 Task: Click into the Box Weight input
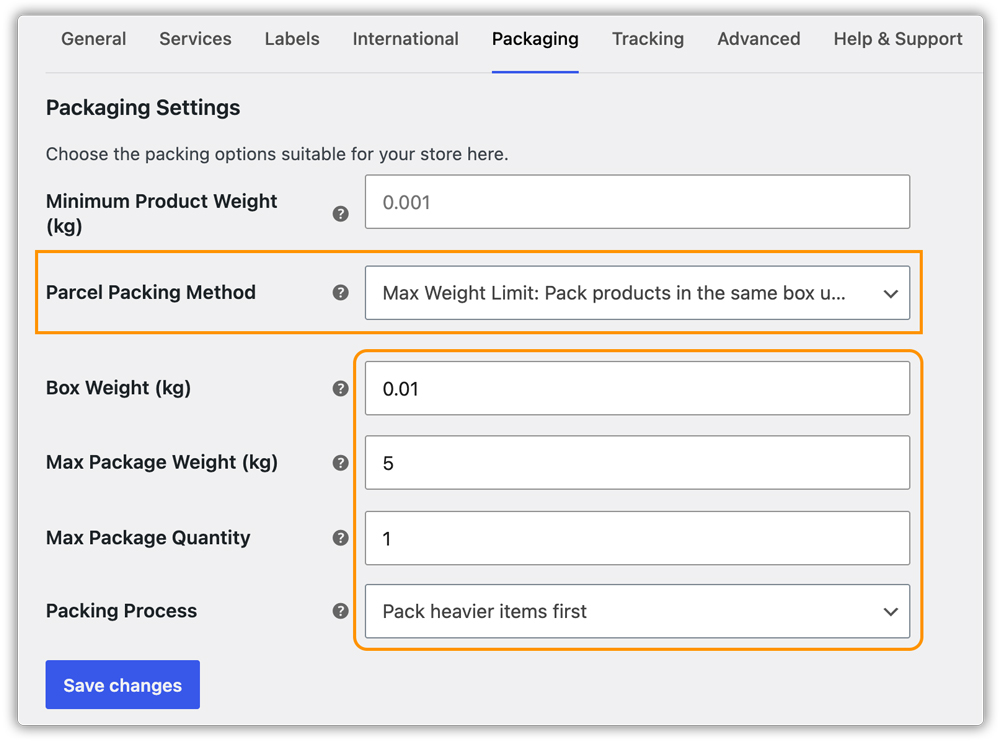coord(637,388)
